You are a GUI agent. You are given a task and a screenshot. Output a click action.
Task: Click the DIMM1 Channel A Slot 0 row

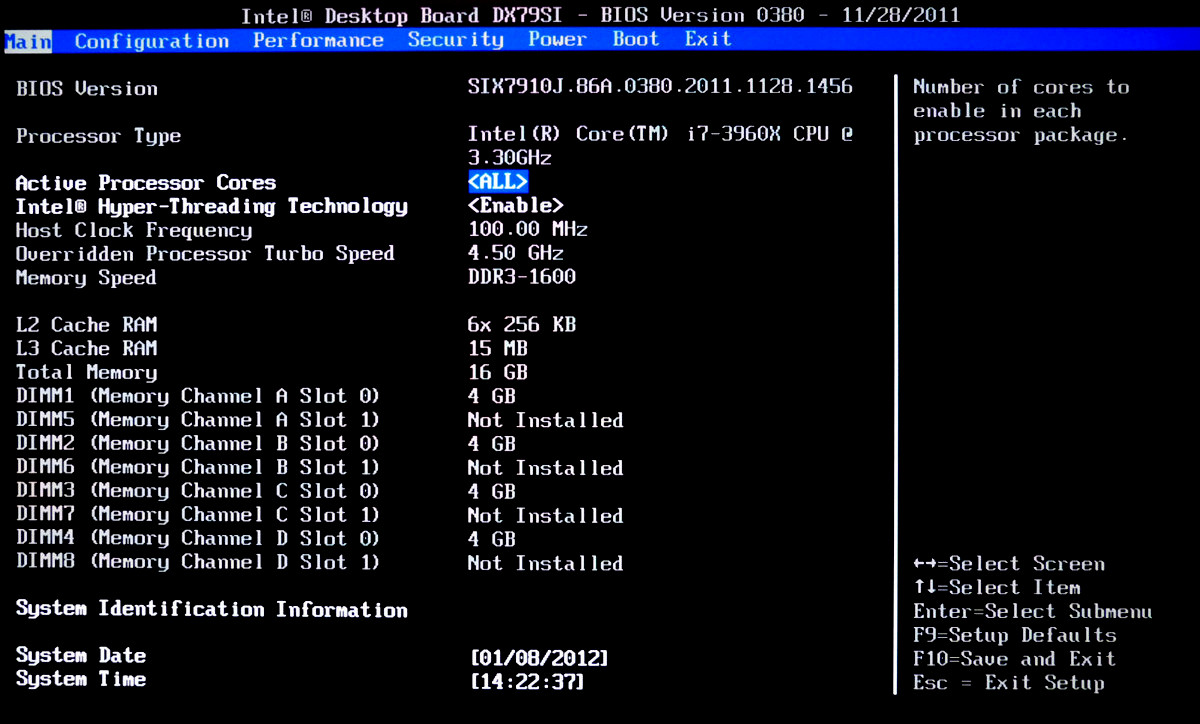320,396
